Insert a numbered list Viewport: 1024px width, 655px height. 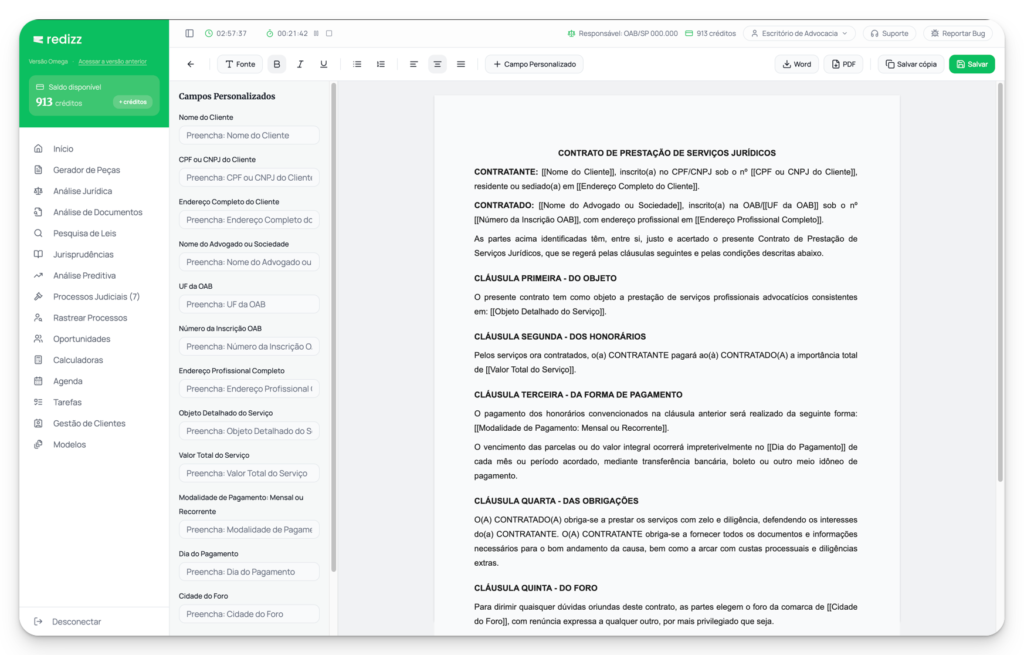(x=380, y=64)
